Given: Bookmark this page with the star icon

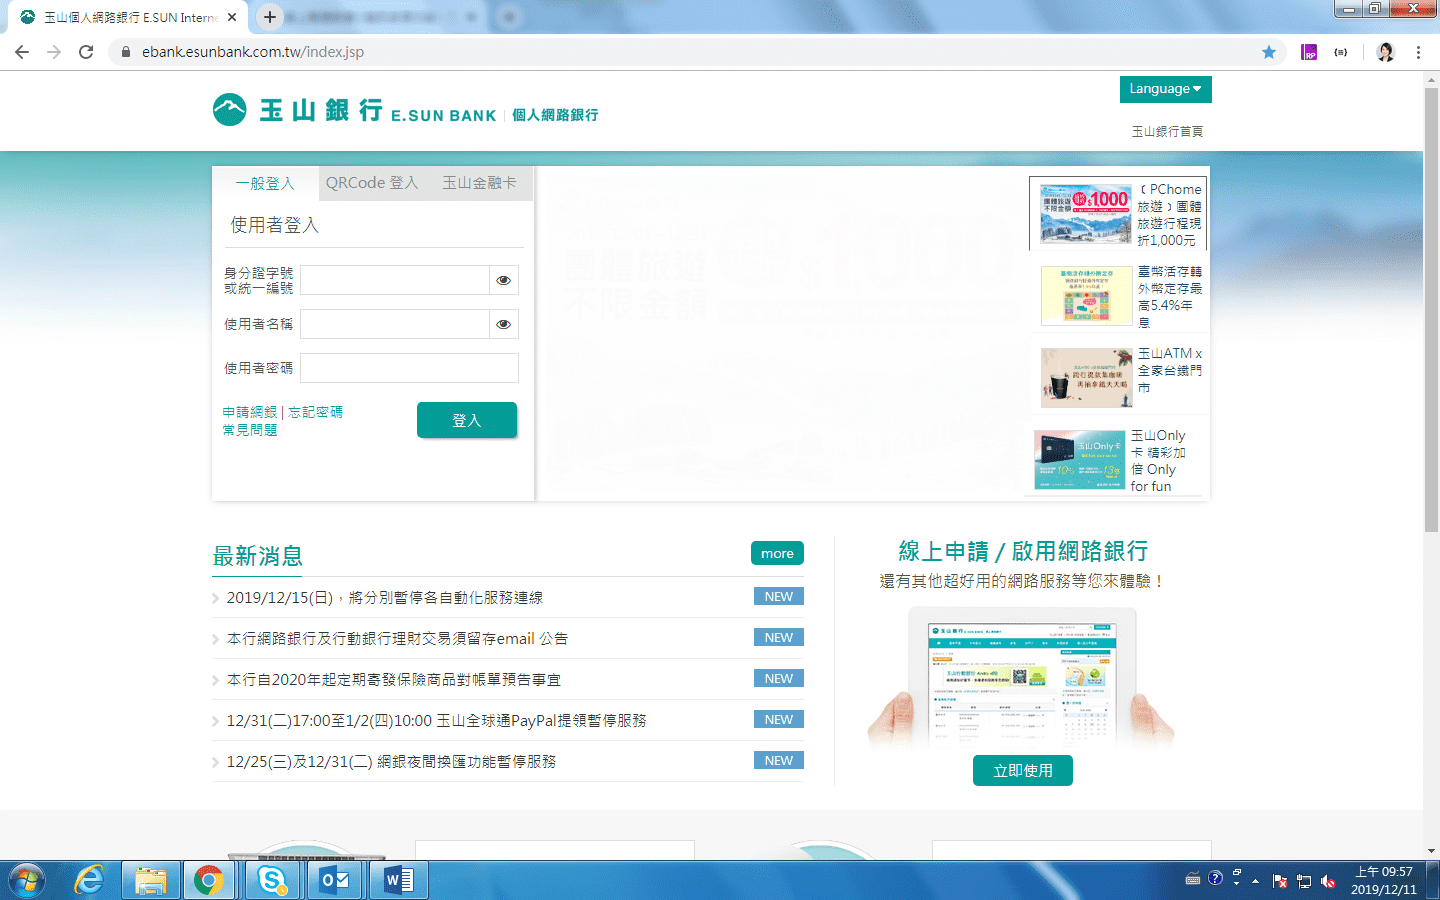Looking at the screenshot, I should 1269,52.
